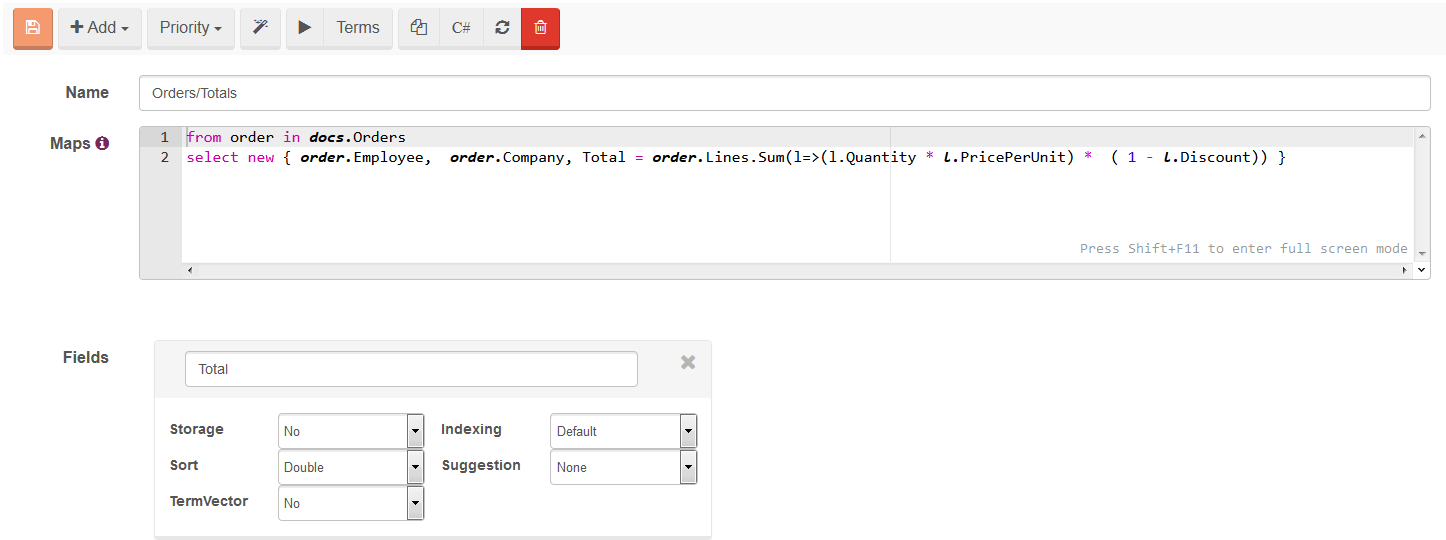Click the magic wand format icon
Screen dimensions: 1446x540
[260, 28]
